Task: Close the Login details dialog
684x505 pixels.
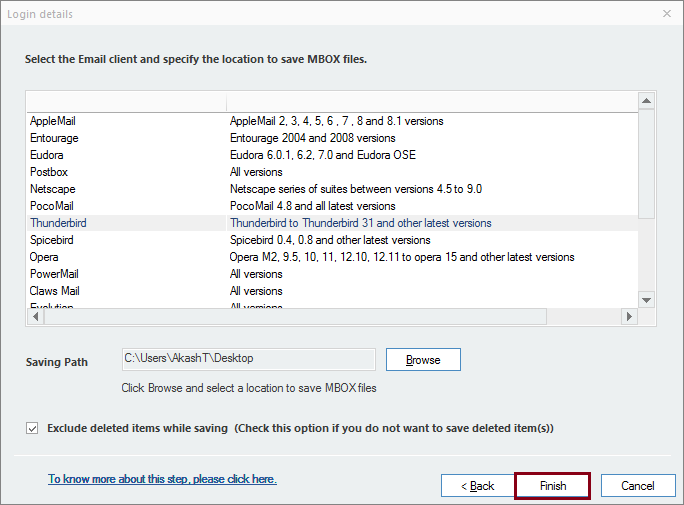Action: [667, 14]
